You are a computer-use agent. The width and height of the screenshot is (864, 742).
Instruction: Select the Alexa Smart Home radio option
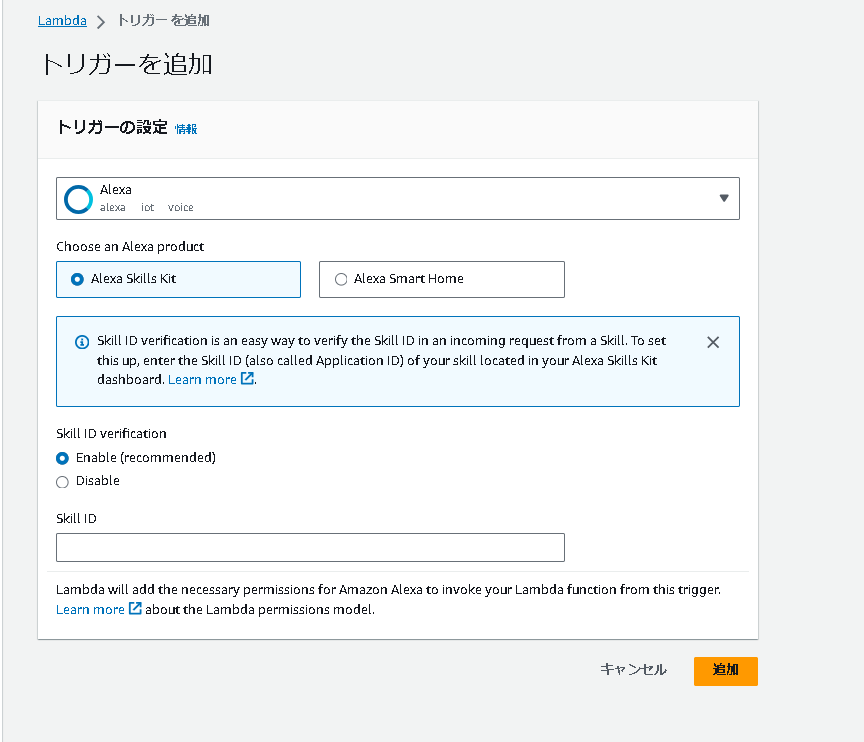click(341, 279)
